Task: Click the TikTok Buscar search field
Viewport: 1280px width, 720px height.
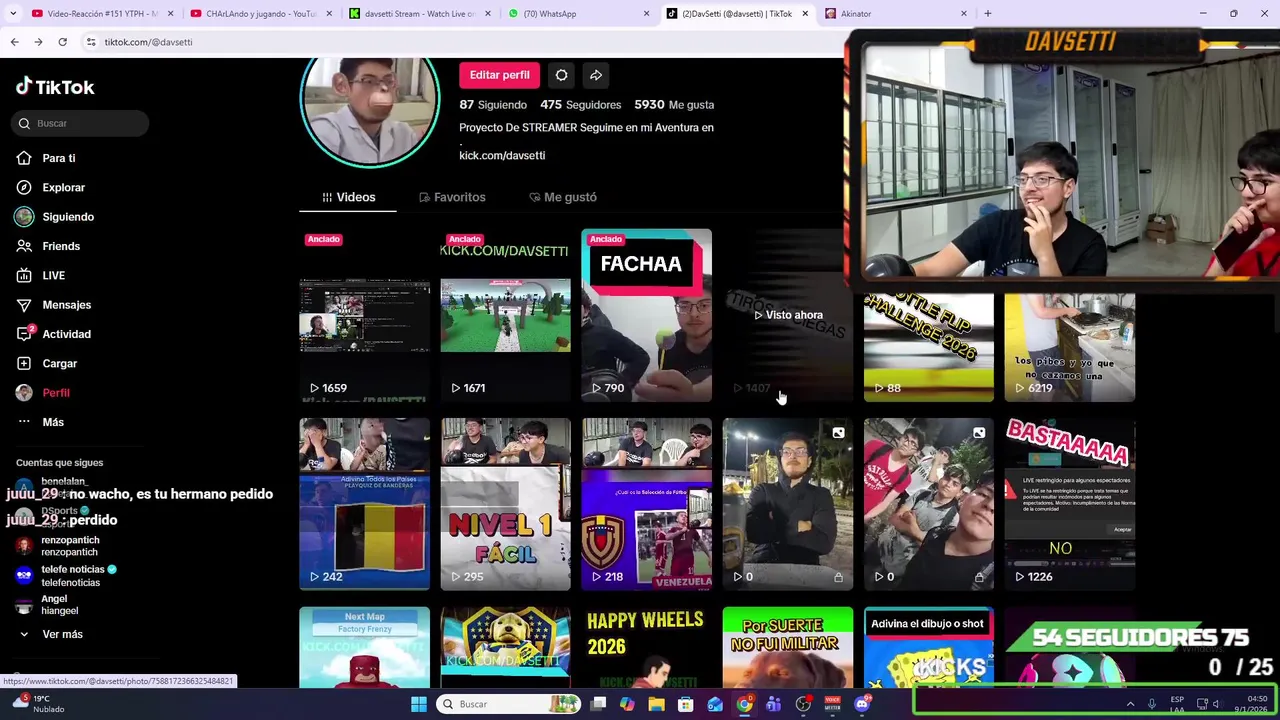Action: click(x=80, y=123)
